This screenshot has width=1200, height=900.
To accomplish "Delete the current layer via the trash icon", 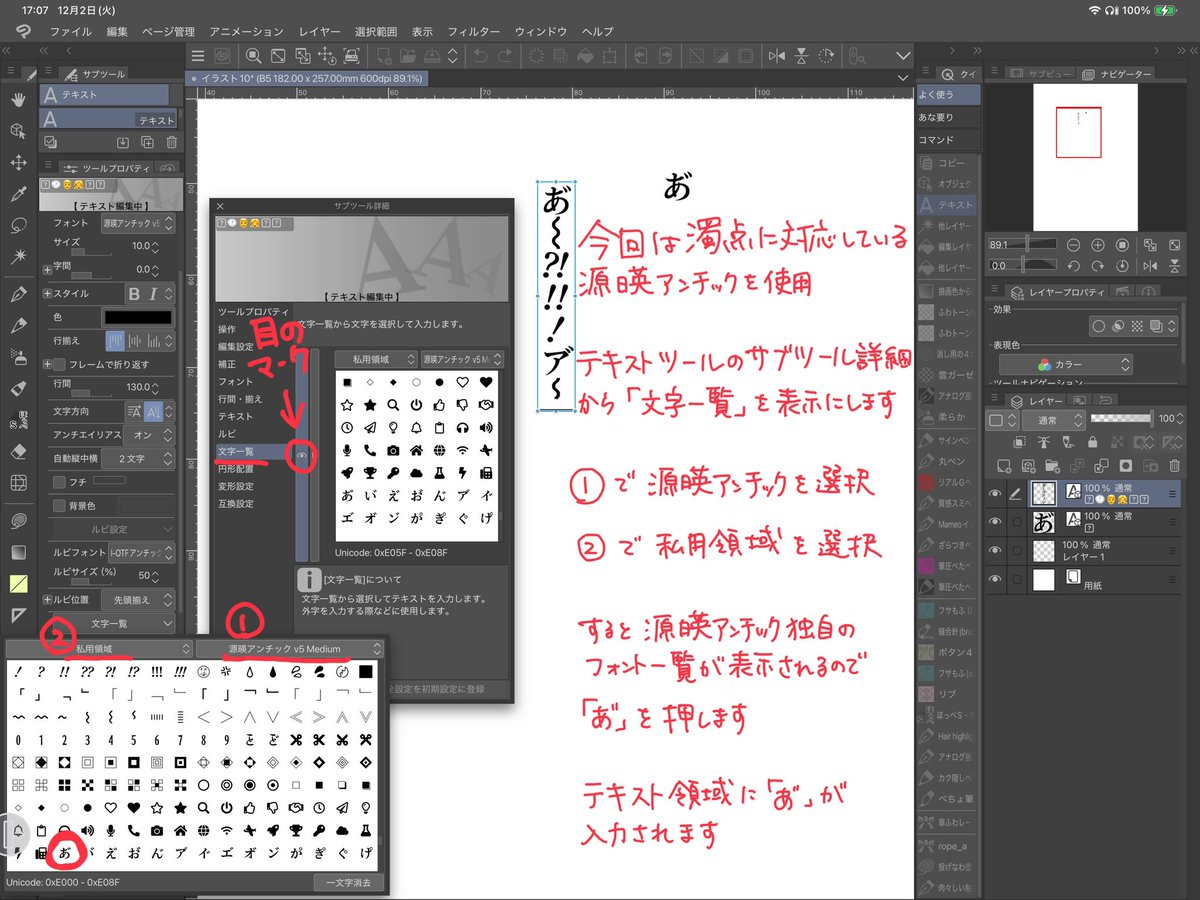I will click(x=1174, y=466).
